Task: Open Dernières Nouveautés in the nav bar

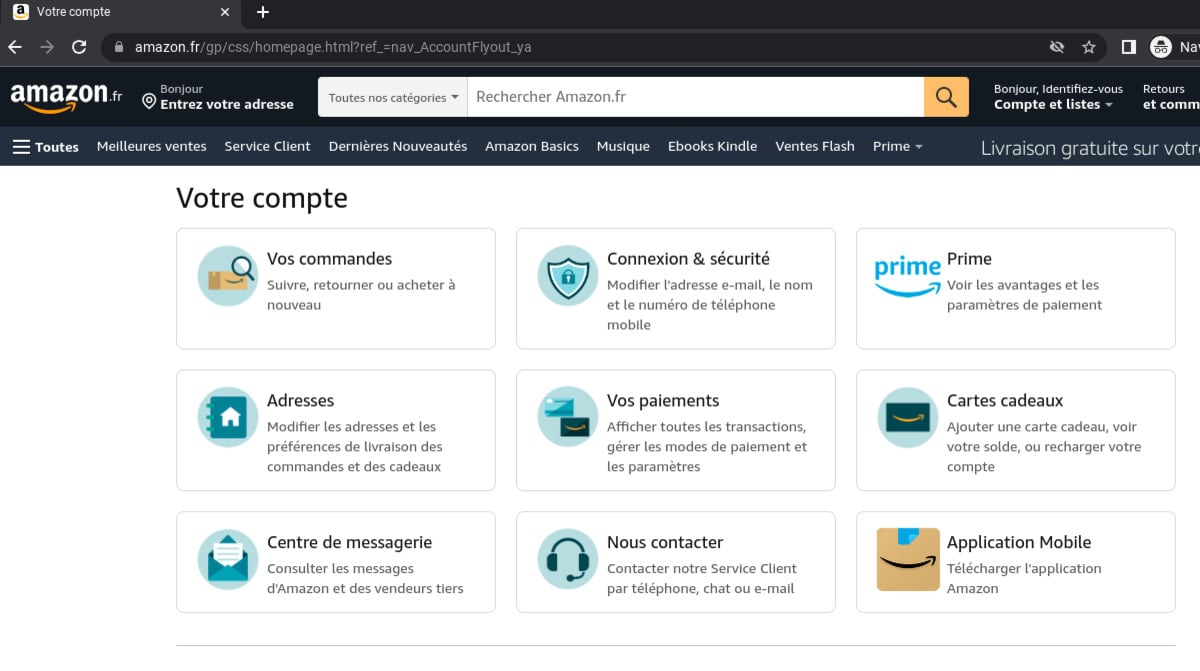Action: (398, 146)
